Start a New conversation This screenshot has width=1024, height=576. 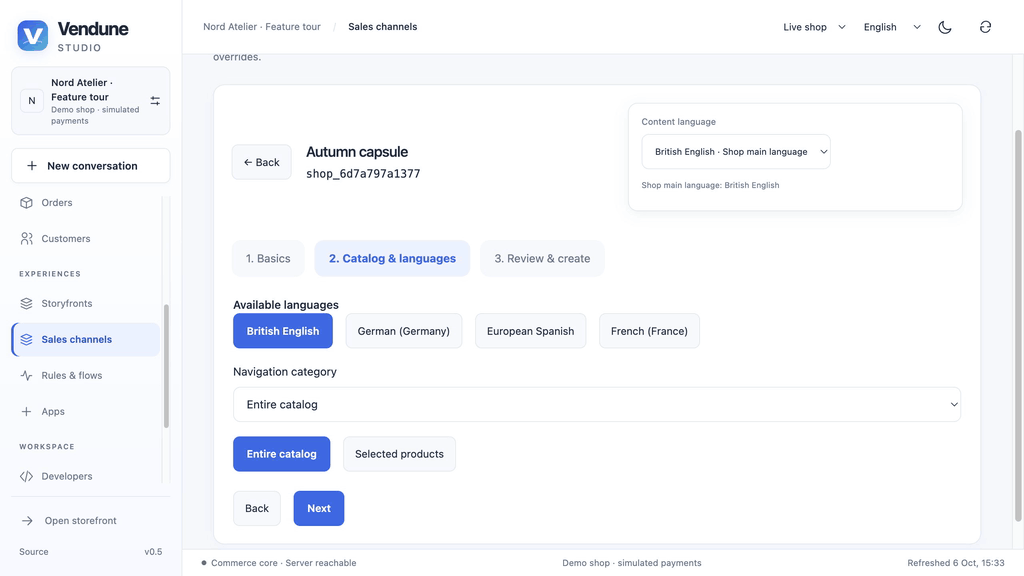coord(91,166)
